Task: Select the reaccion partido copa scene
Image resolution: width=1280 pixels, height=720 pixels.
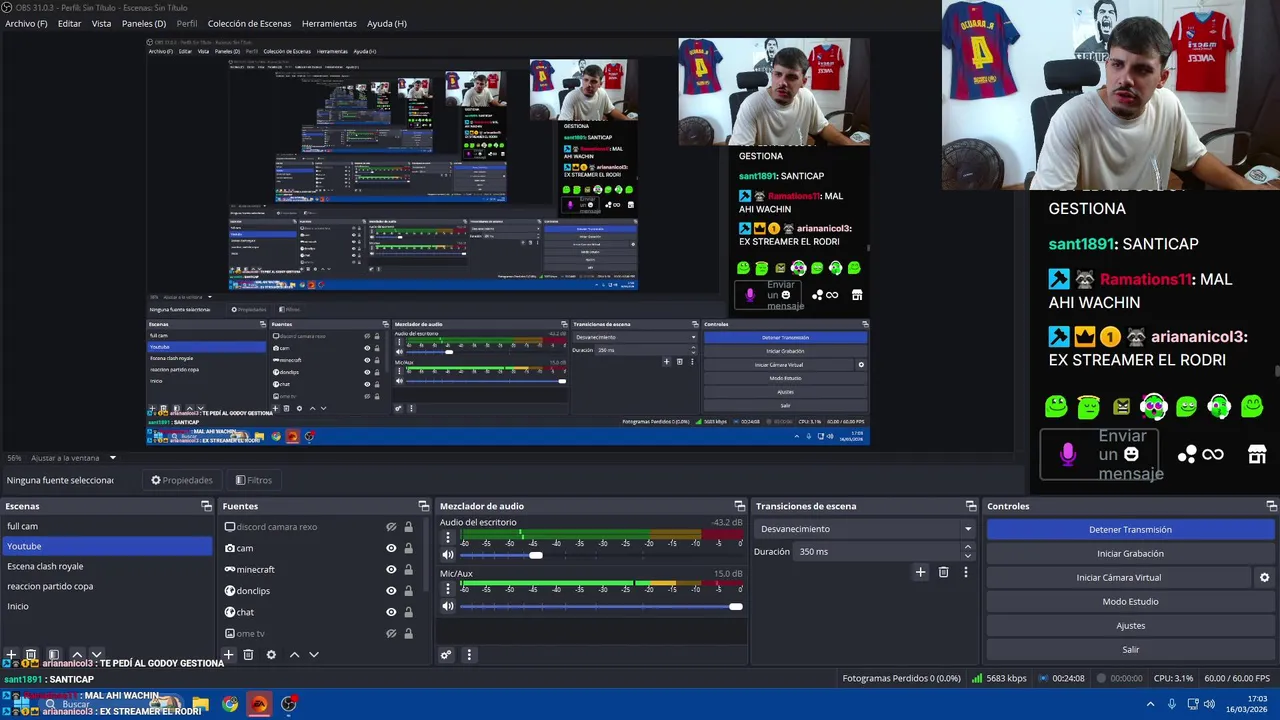Action: point(107,586)
